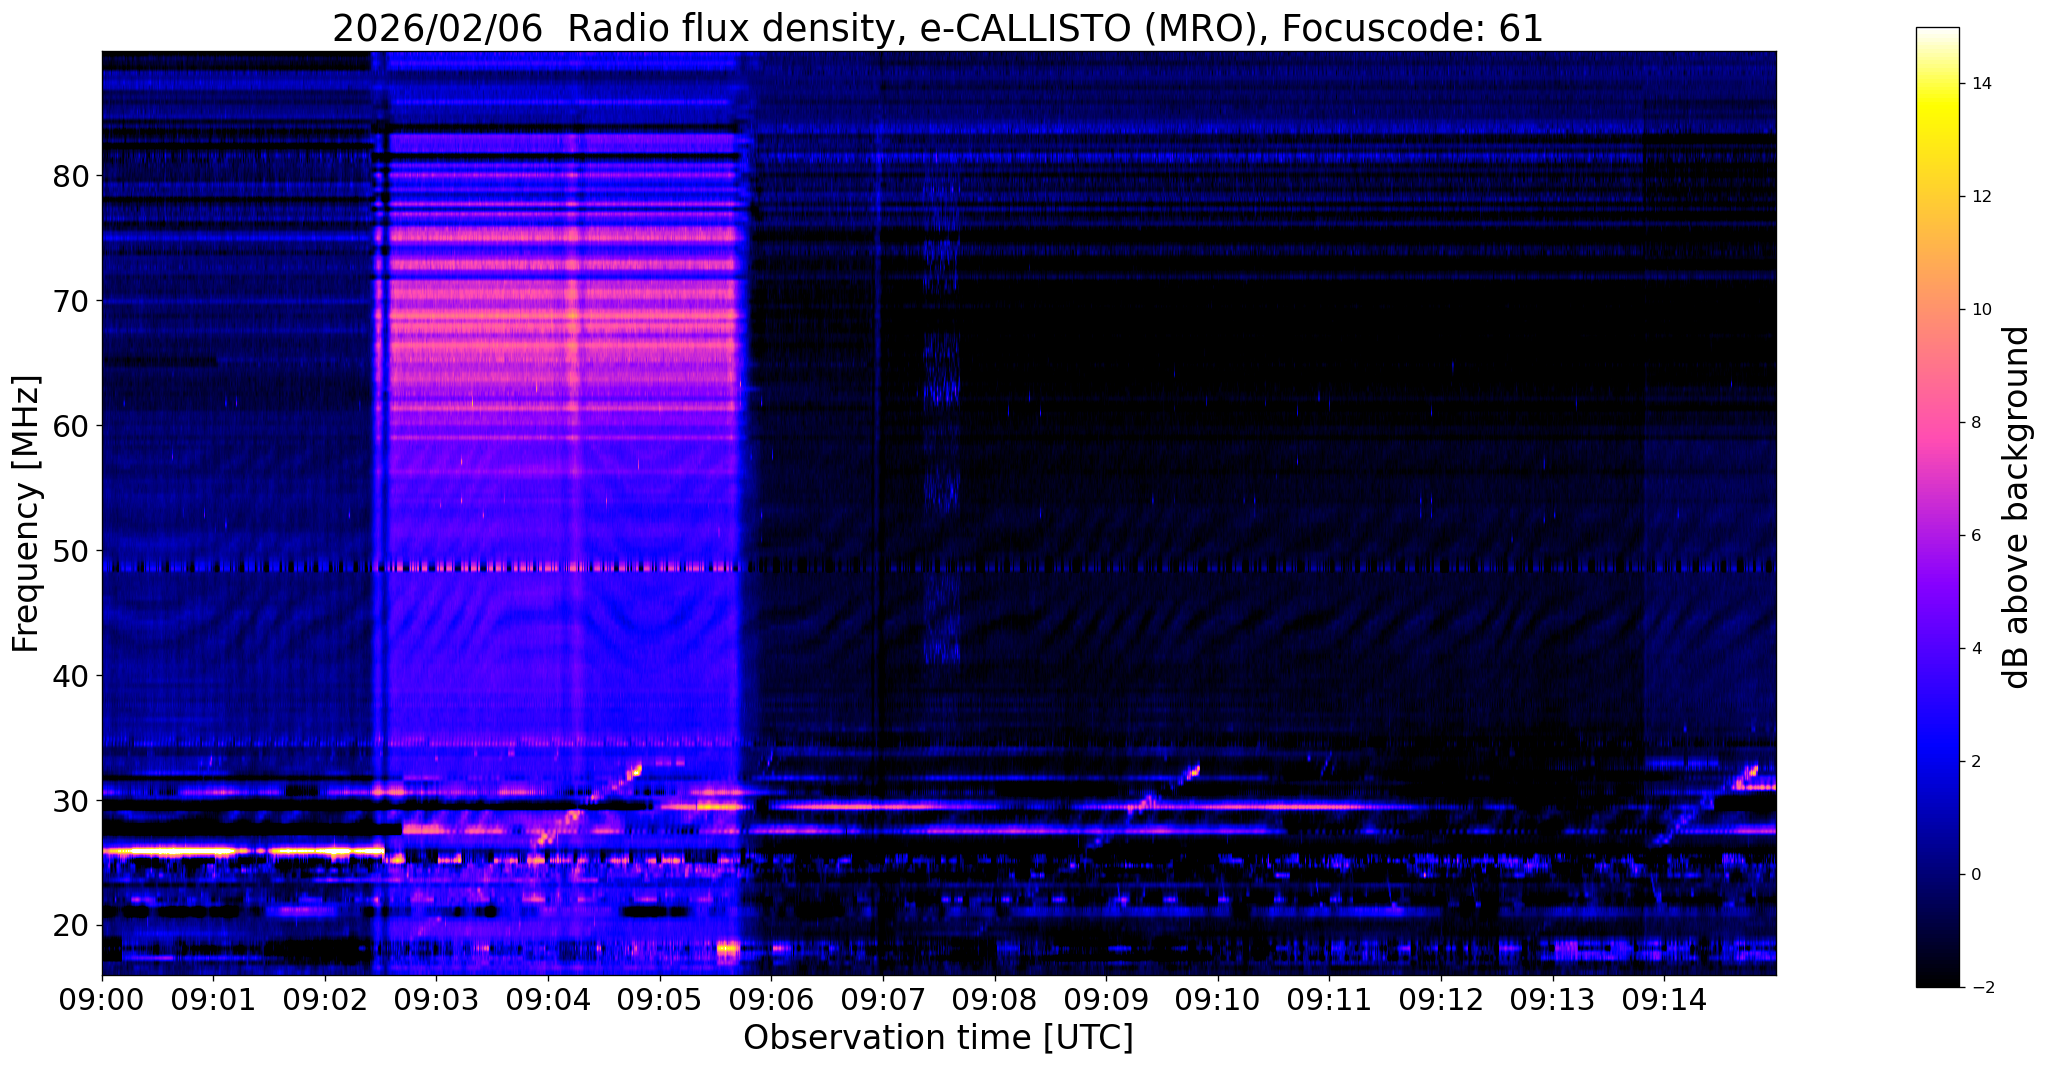Click the 09:13 time tick label
The height and width of the screenshot is (1067, 2047).
point(1553,1000)
